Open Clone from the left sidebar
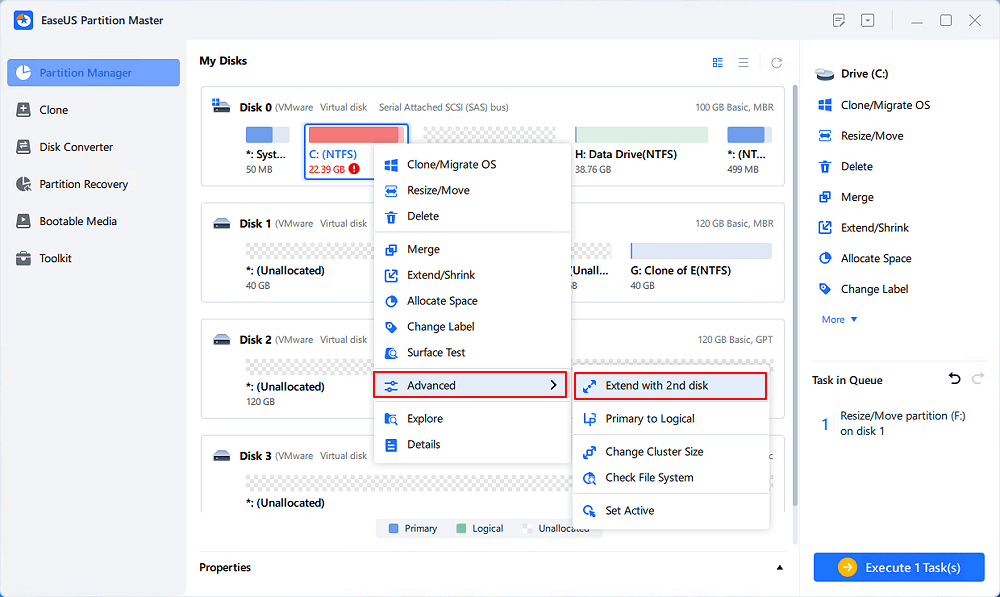The height and width of the screenshot is (597, 1000). 54,110
